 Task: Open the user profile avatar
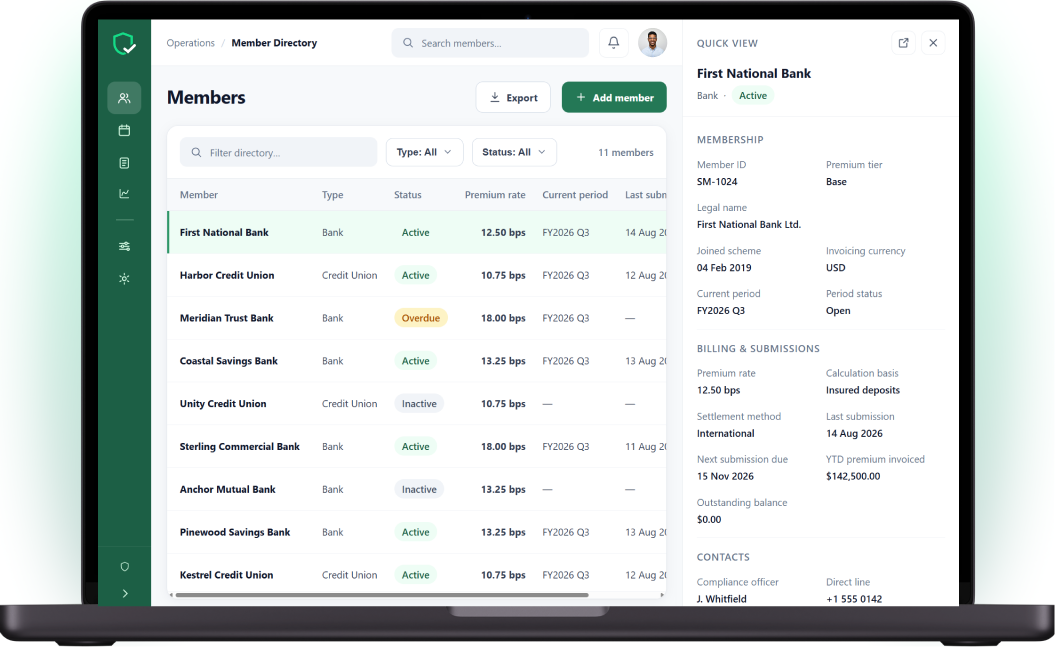(652, 43)
